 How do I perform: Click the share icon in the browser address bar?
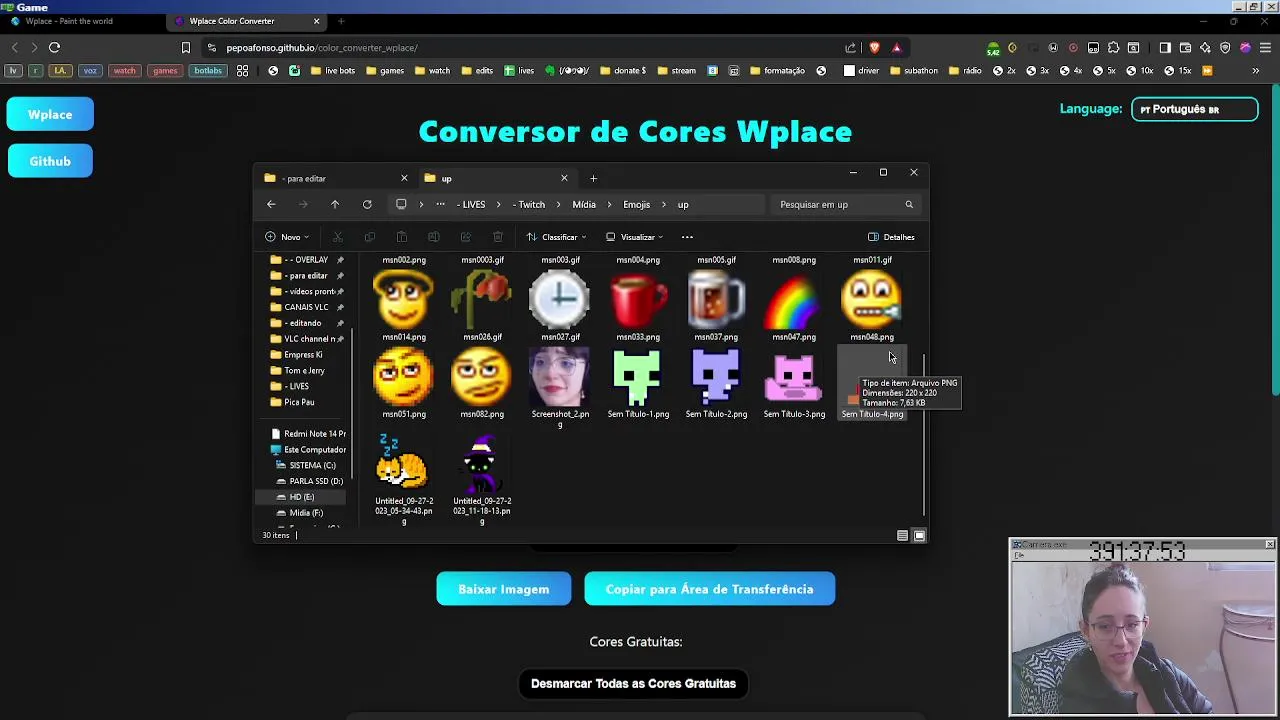851,47
